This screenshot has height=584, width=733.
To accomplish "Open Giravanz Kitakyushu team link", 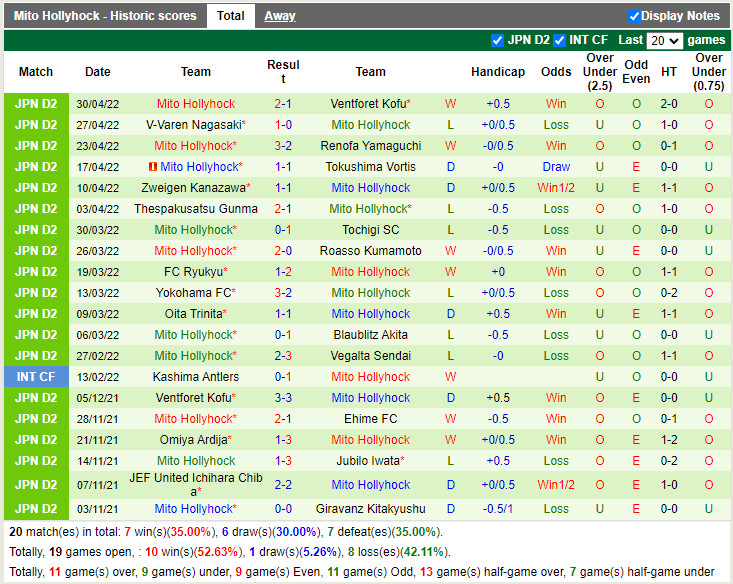I will (371, 509).
